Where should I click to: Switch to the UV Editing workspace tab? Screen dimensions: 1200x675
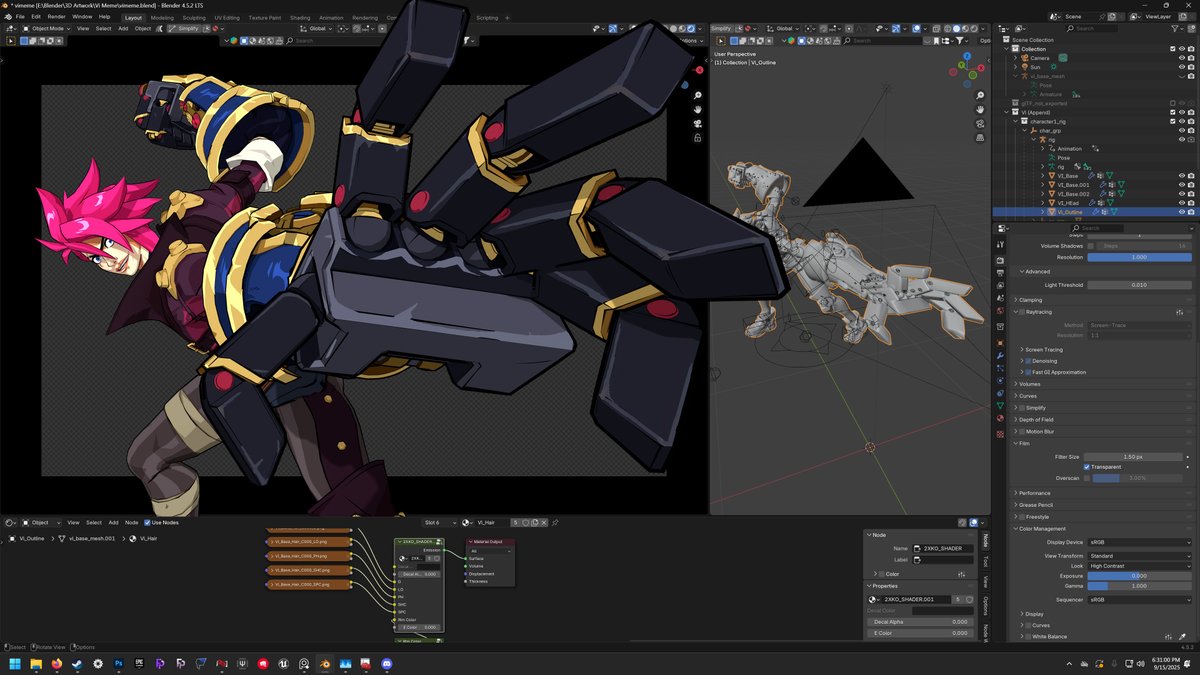pos(227,17)
